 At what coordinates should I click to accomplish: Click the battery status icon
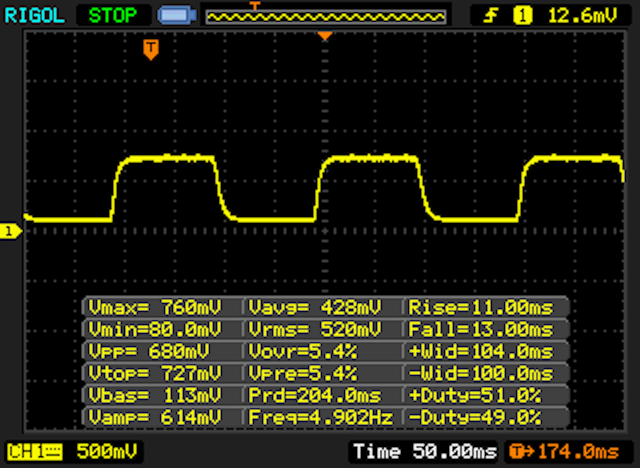click(x=177, y=16)
